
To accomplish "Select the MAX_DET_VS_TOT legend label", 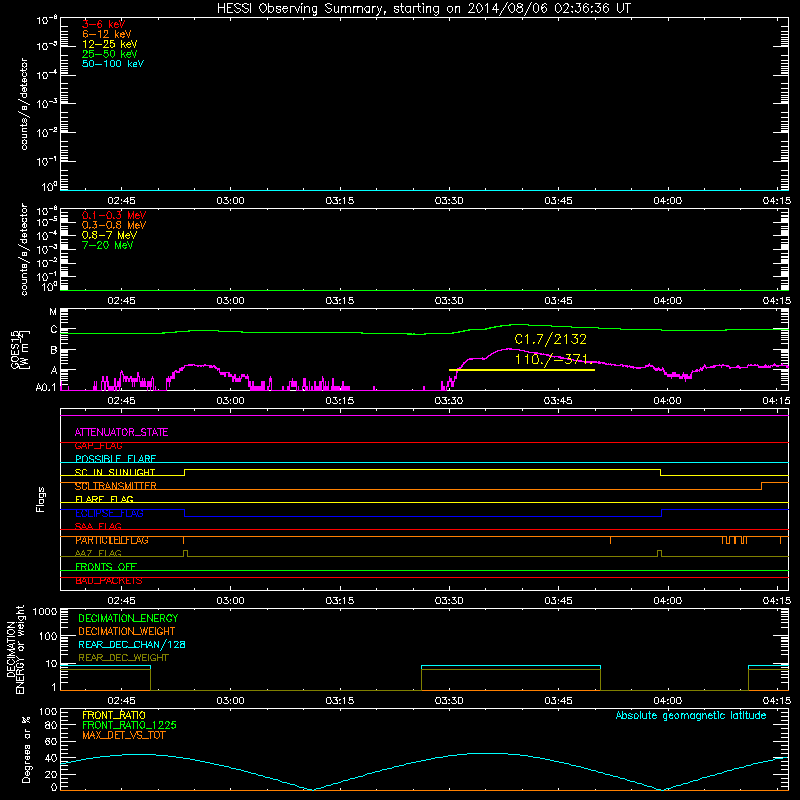I will click(123, 735).
